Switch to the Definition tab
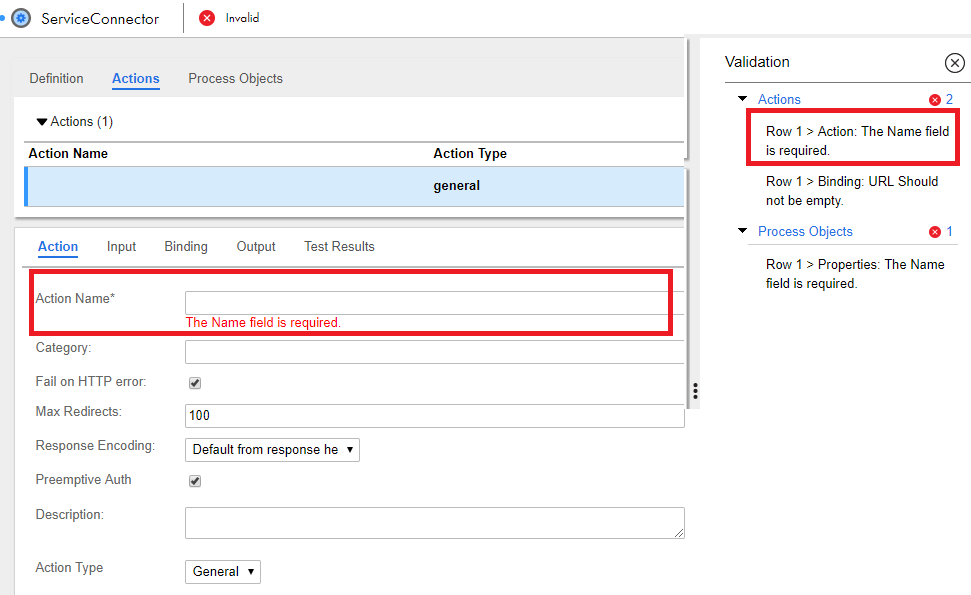The height and width of the screenshot is (595, 971). [56, 79]
